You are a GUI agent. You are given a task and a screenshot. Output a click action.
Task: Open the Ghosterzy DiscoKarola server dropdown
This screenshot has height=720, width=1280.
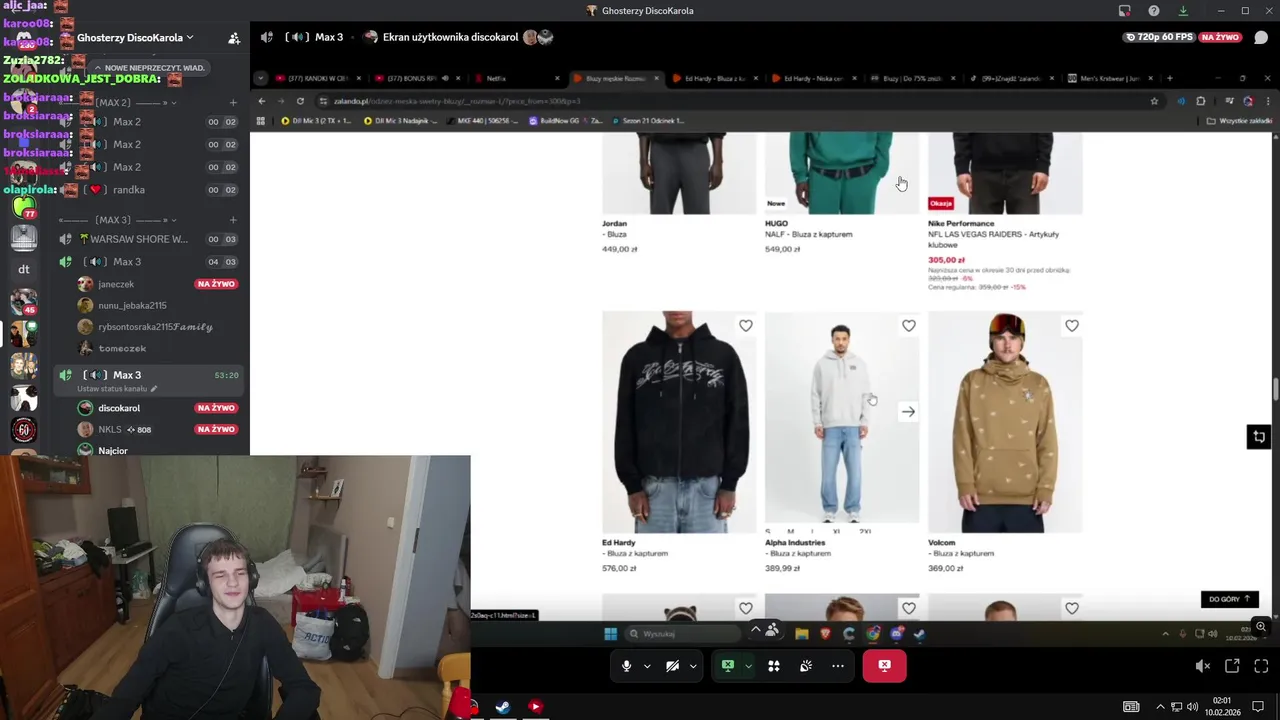(134, 37)
